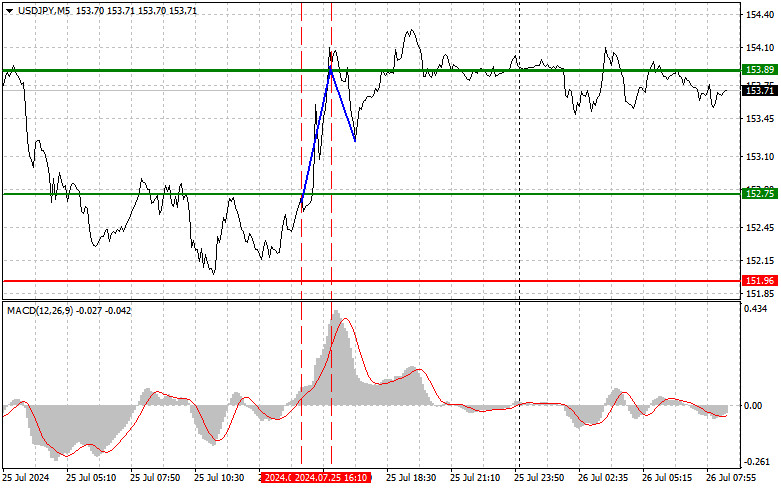Open the chart menu triangle beside USDJPY
Screen dimensions: 781x489
10,11
